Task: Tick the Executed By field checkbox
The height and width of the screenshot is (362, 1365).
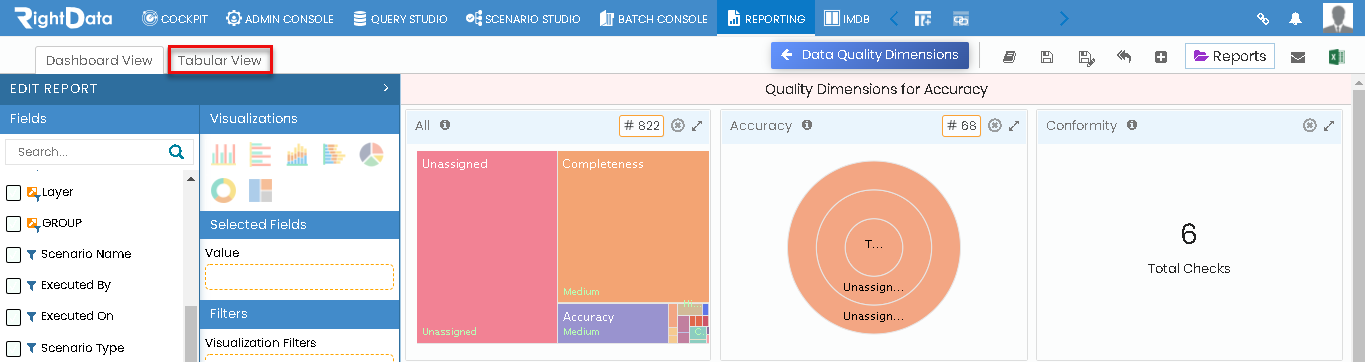Action: [14, 286]
